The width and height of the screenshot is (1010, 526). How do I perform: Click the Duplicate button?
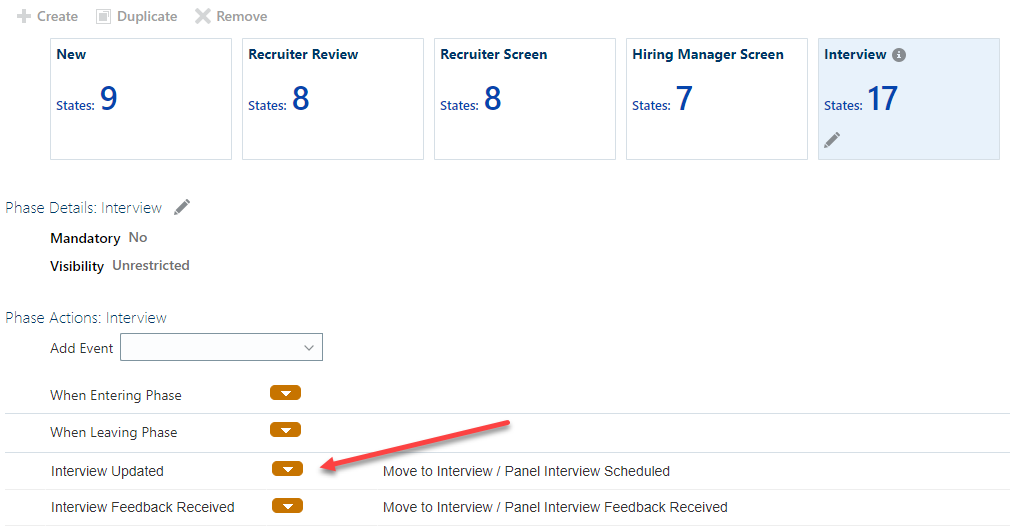tap(137, 16)
